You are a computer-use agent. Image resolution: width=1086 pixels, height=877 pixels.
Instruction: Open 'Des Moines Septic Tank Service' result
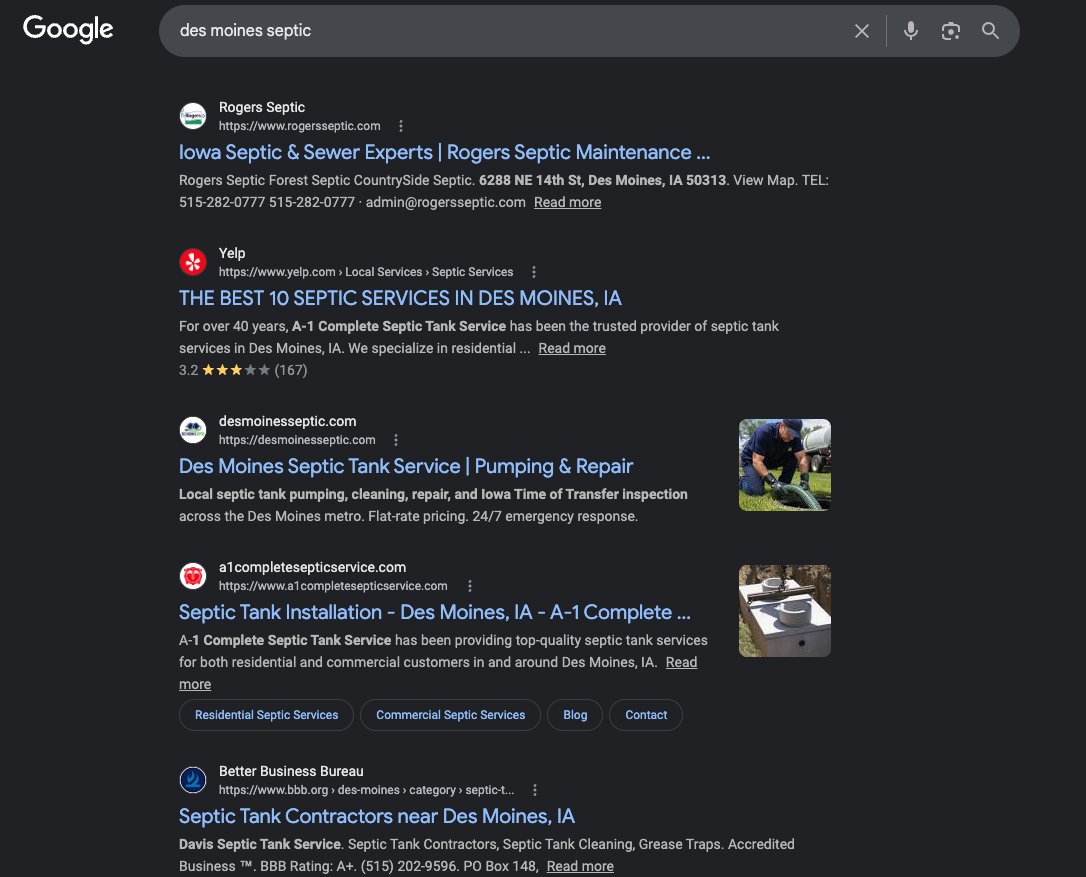[405, 466]
